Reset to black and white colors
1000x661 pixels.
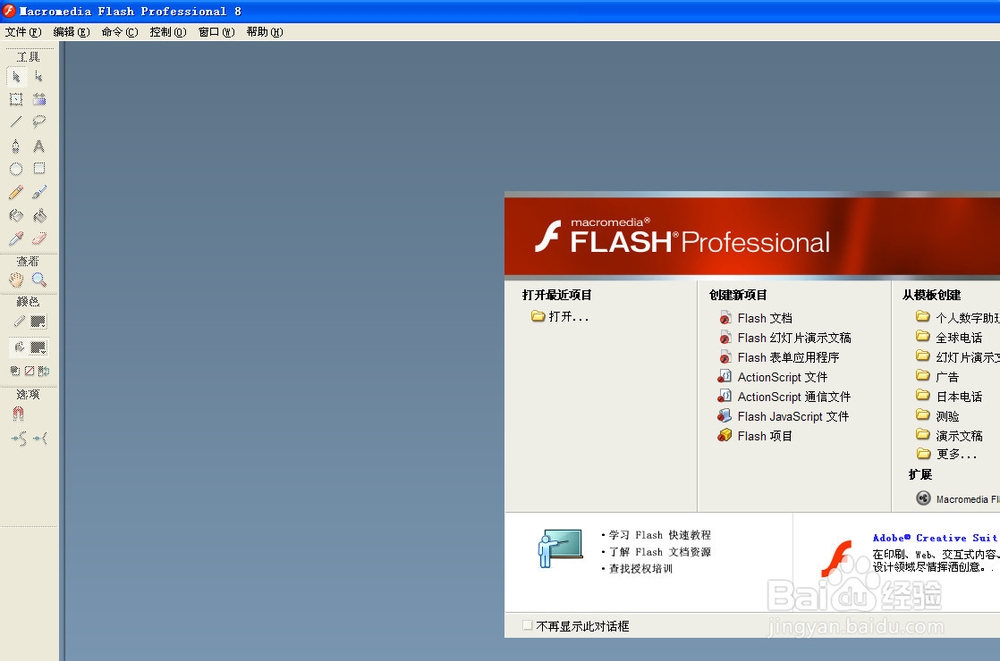coord(15,371)
